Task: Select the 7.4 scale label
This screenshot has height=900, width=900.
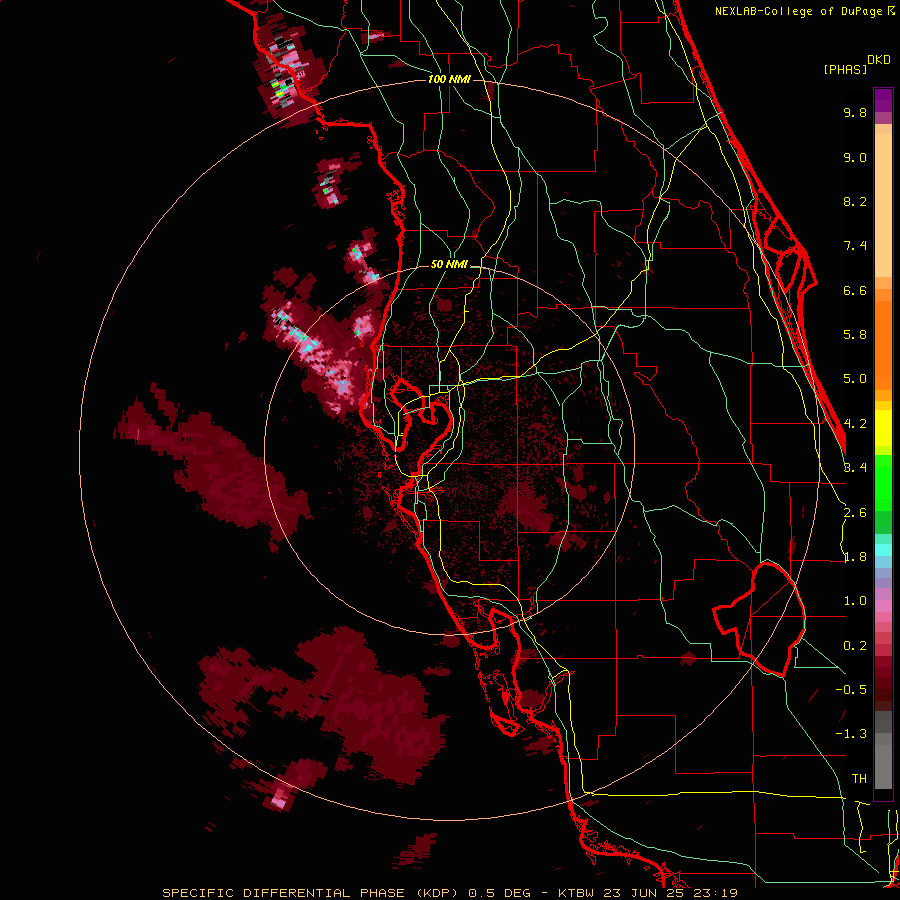Action: tap(855, 246)
